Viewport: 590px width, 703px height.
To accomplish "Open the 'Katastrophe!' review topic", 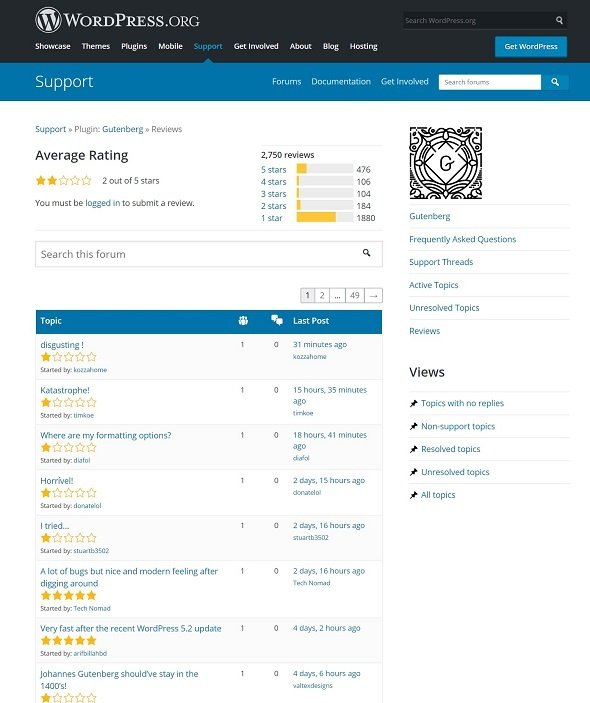I will click(x=65, y=390).
